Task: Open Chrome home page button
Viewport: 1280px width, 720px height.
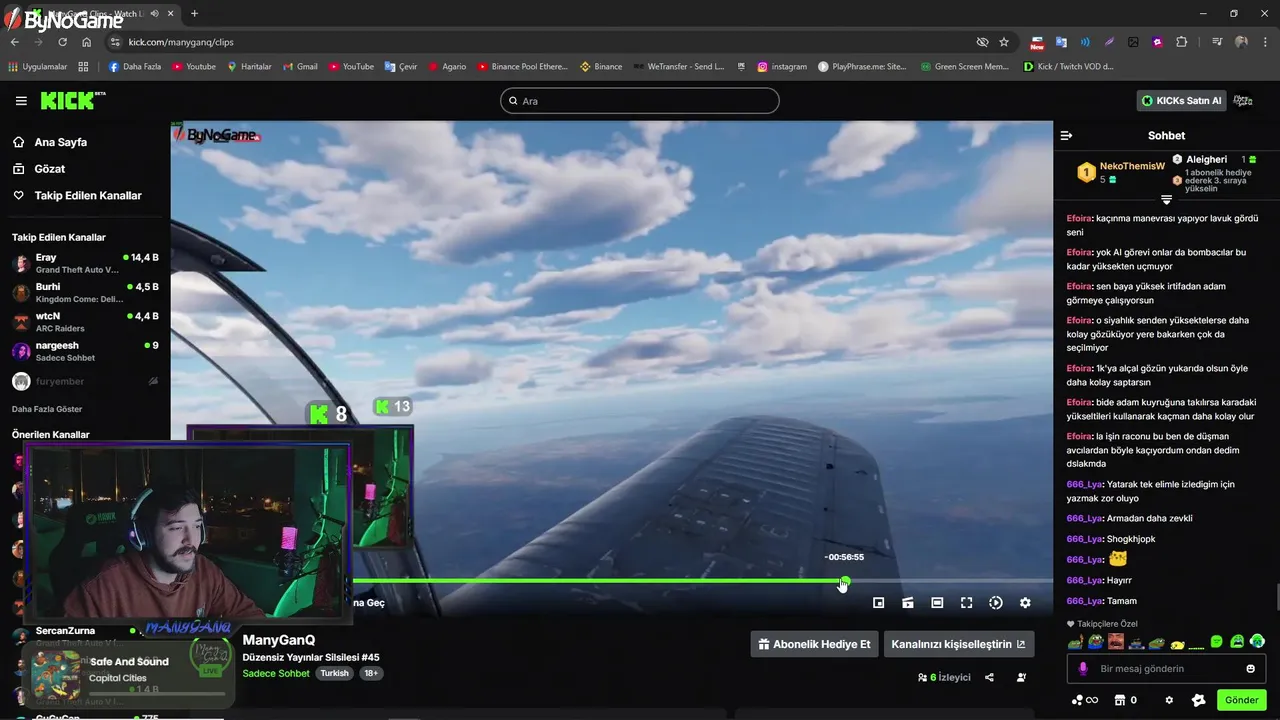Action: click(86, 42)
